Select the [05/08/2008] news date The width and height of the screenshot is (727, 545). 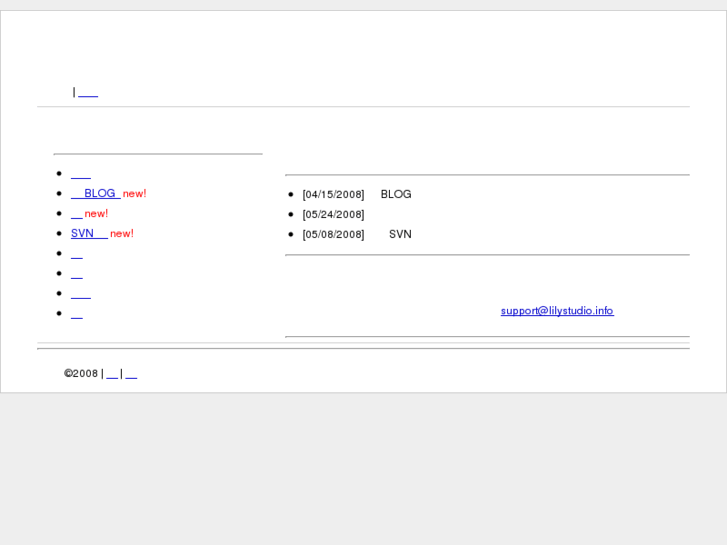(333, 234)
